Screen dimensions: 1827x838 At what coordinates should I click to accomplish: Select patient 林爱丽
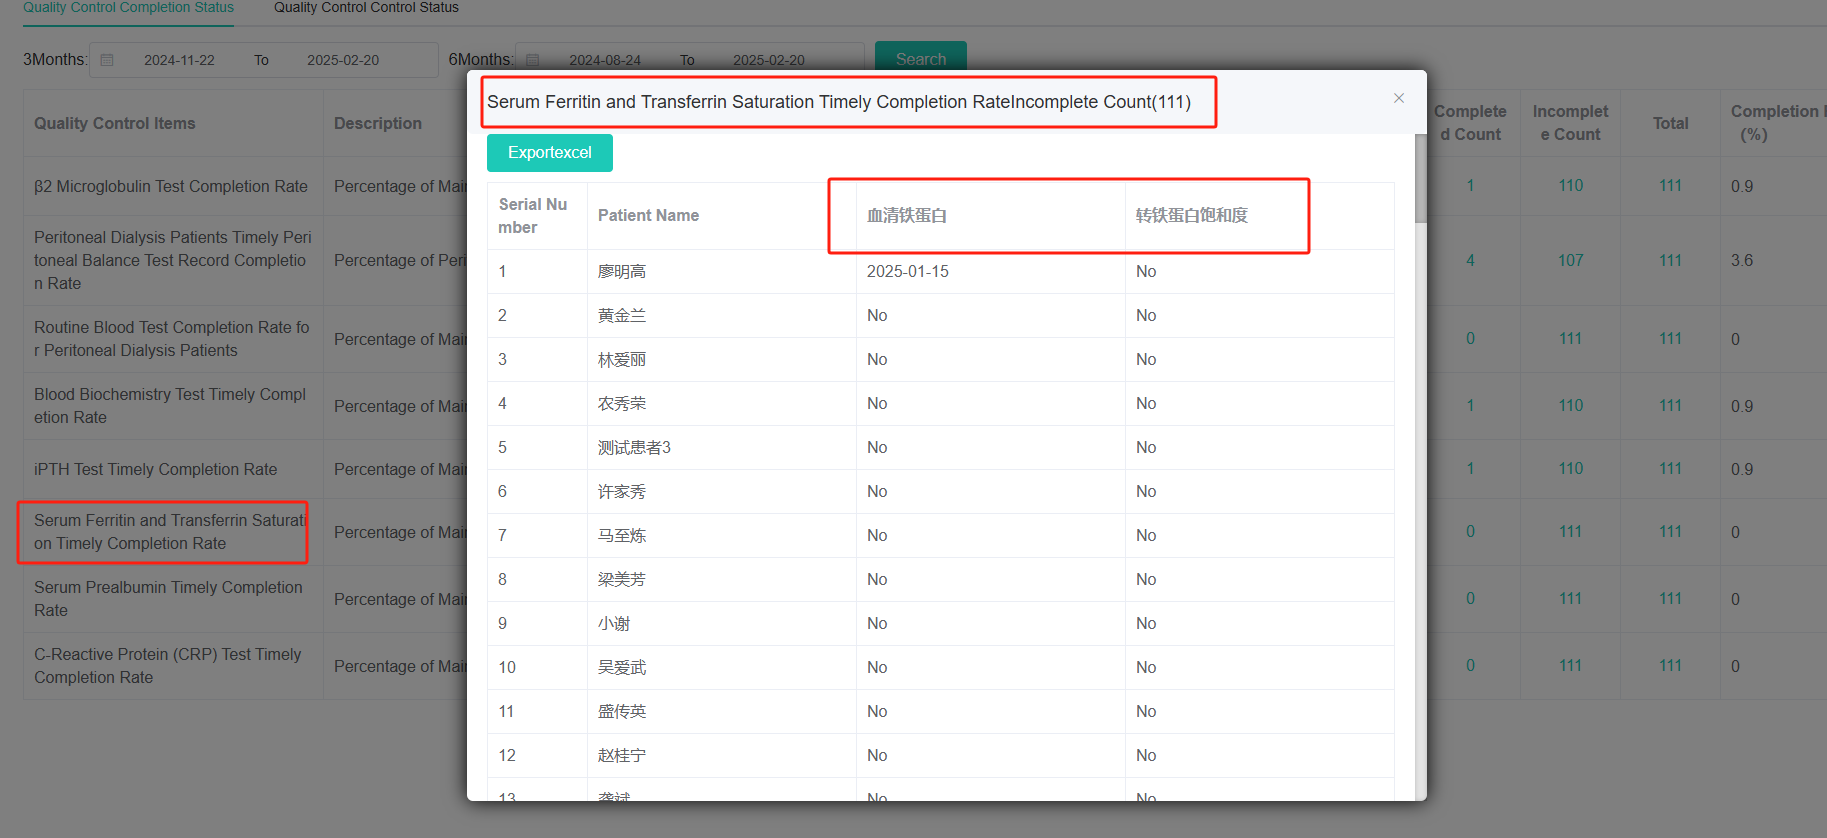pos(622,360)
